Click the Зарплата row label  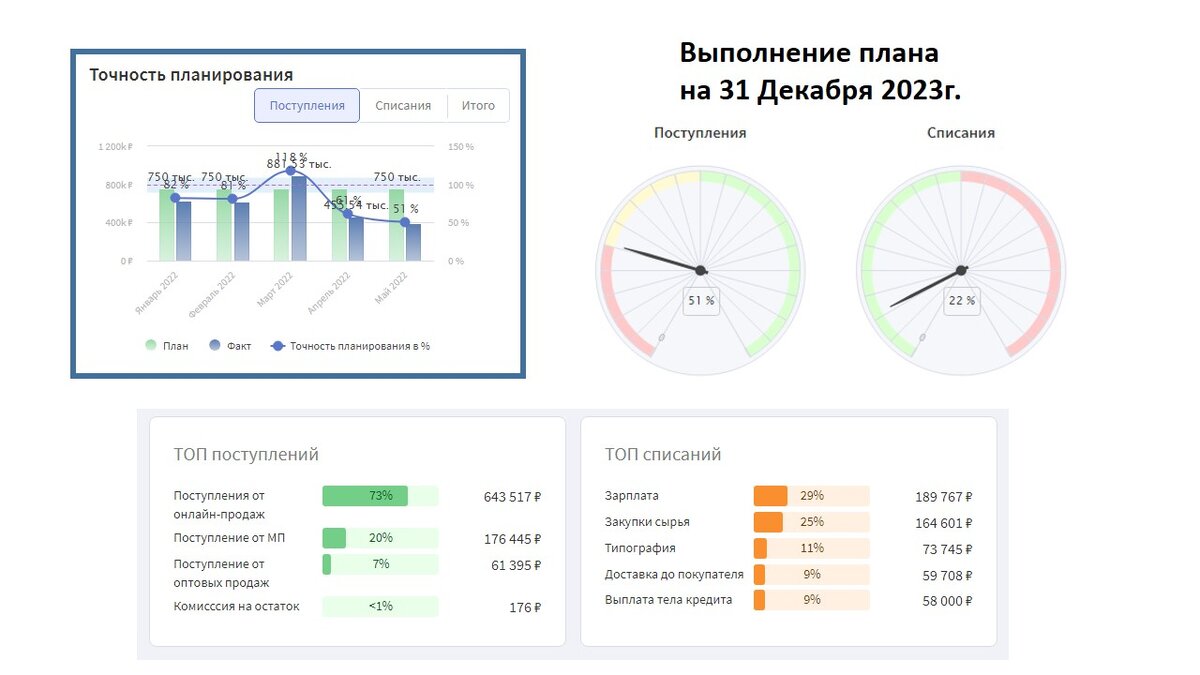(x=632, y=496)
